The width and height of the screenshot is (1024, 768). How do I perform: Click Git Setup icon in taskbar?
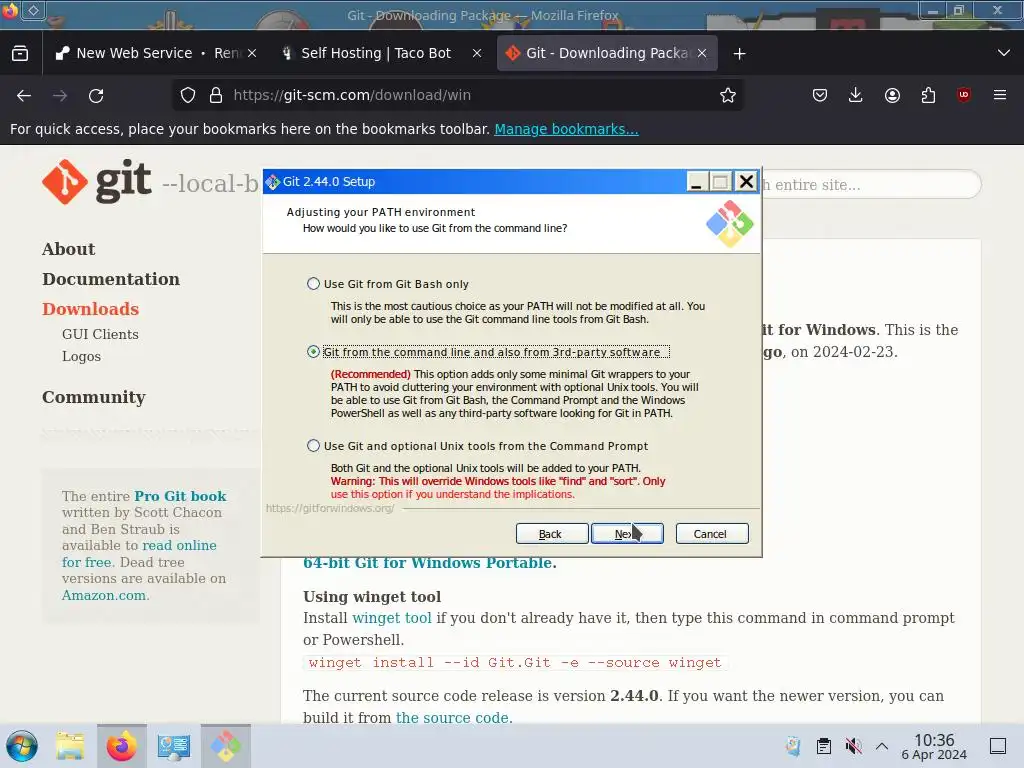pos(225,746)
